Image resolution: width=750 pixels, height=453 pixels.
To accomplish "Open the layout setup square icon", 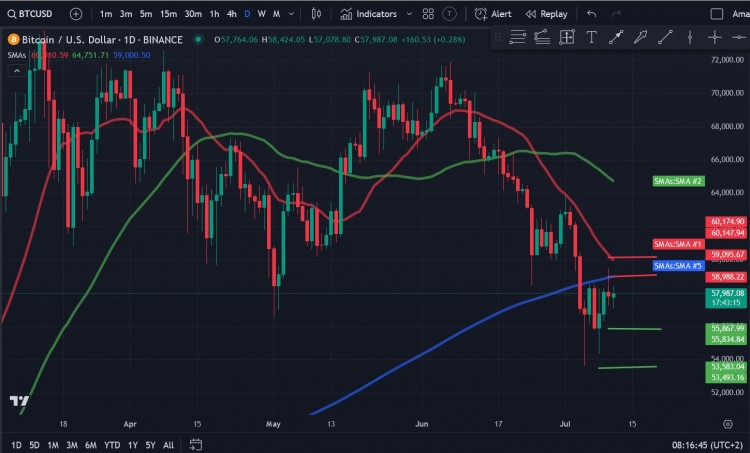I will [x=717, y=14].
